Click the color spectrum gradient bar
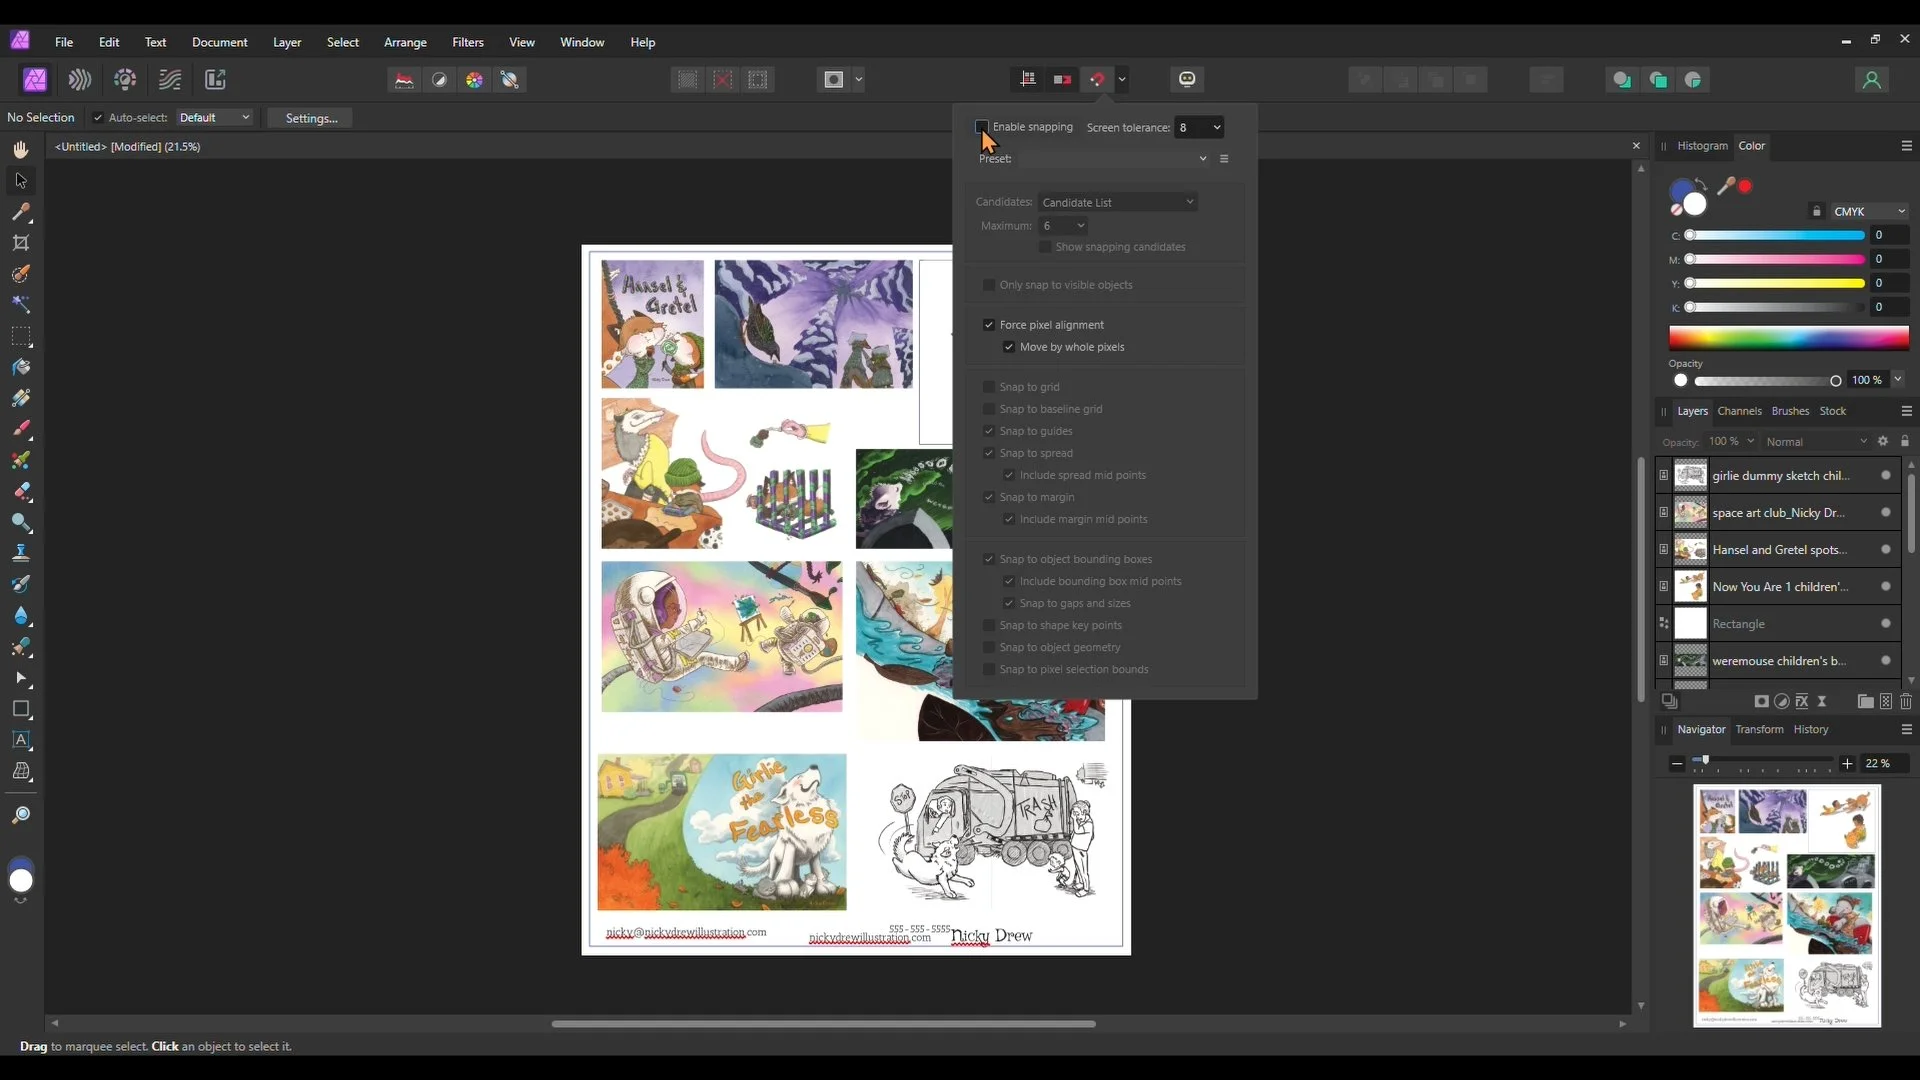This screenshot has height=1080, width=1920. [x=1788, y=338]
